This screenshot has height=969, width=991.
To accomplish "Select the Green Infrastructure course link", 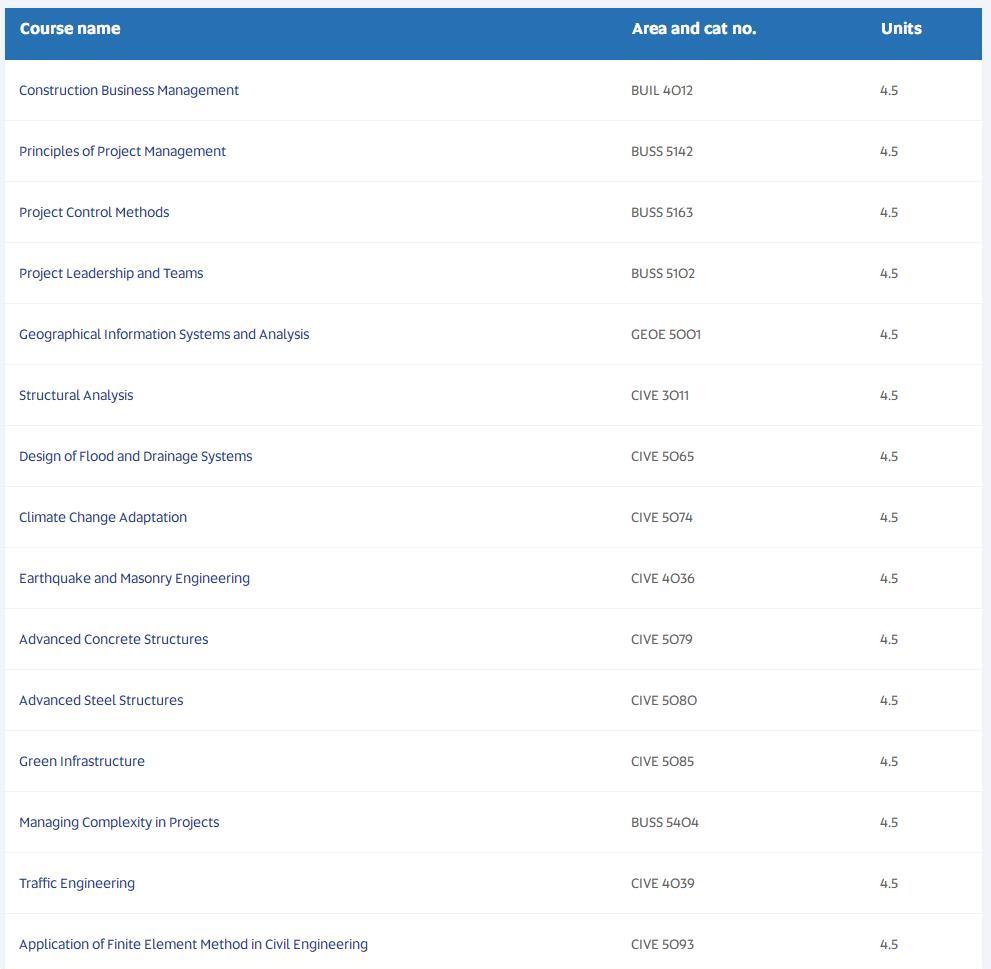I will (x=82, y=762).
